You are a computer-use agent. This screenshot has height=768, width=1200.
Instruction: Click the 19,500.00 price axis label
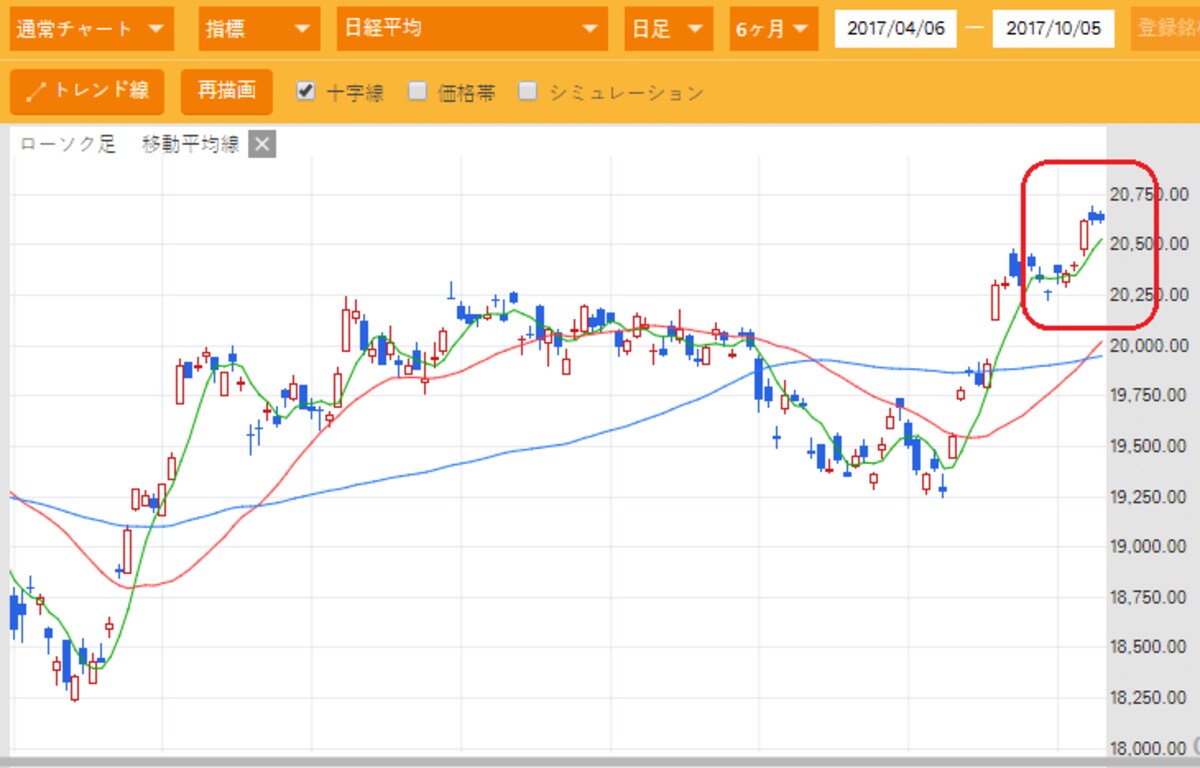(1149, 446)
